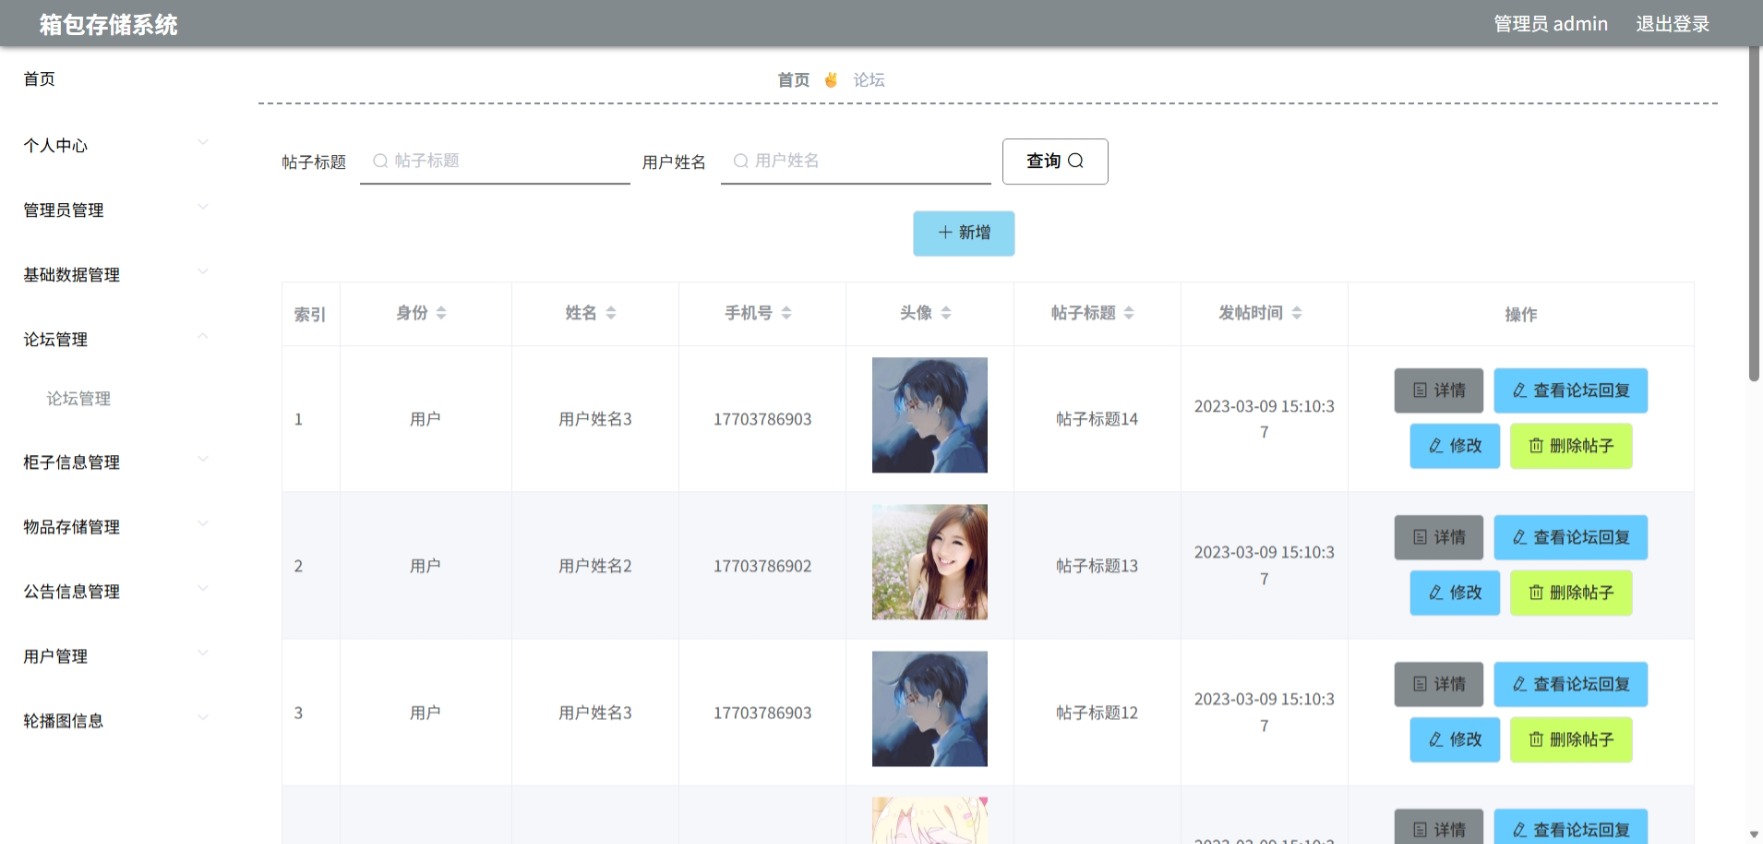1763x844 pixels.
Task: Click 修改 for 帖子标题14
Action: [x=1455, y=446]
